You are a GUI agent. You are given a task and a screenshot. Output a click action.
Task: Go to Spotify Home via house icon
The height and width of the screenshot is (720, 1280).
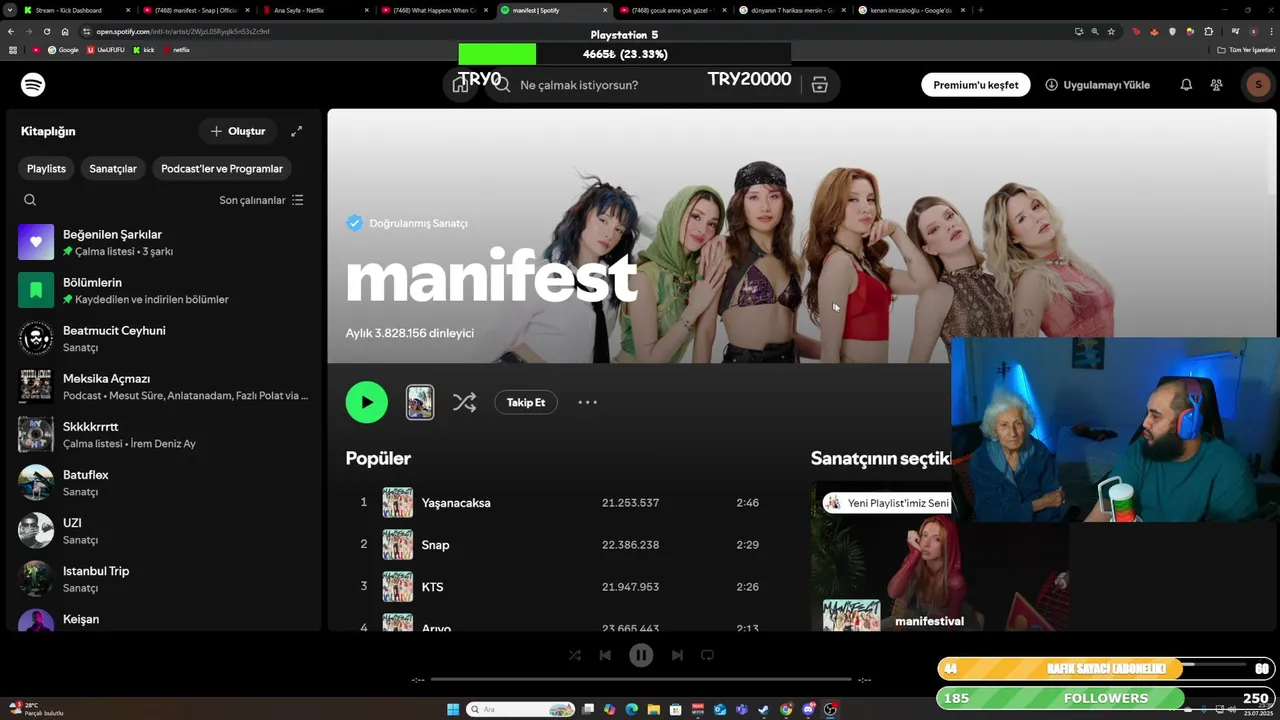[461, 85]
